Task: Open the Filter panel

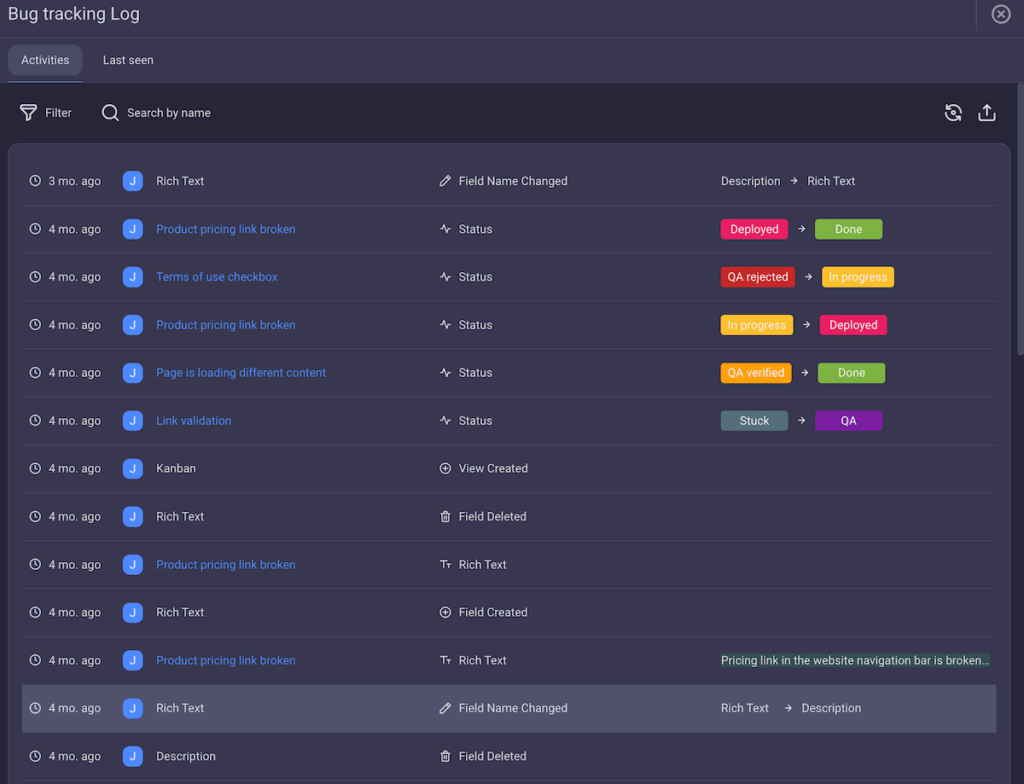Action: (x=45, y=112)
